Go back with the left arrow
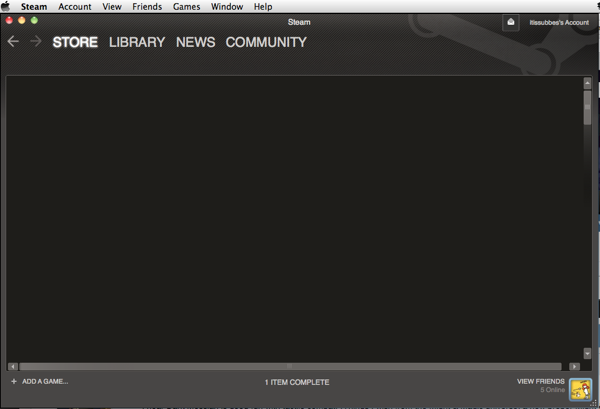Screen dimensions: 600x409 [x=13, y=41]
